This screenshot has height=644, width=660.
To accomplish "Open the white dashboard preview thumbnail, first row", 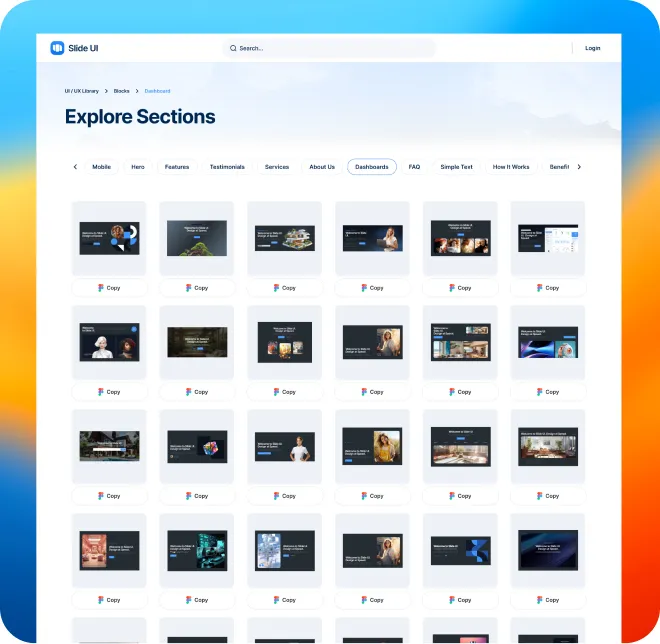I will [x=548, y=238].
